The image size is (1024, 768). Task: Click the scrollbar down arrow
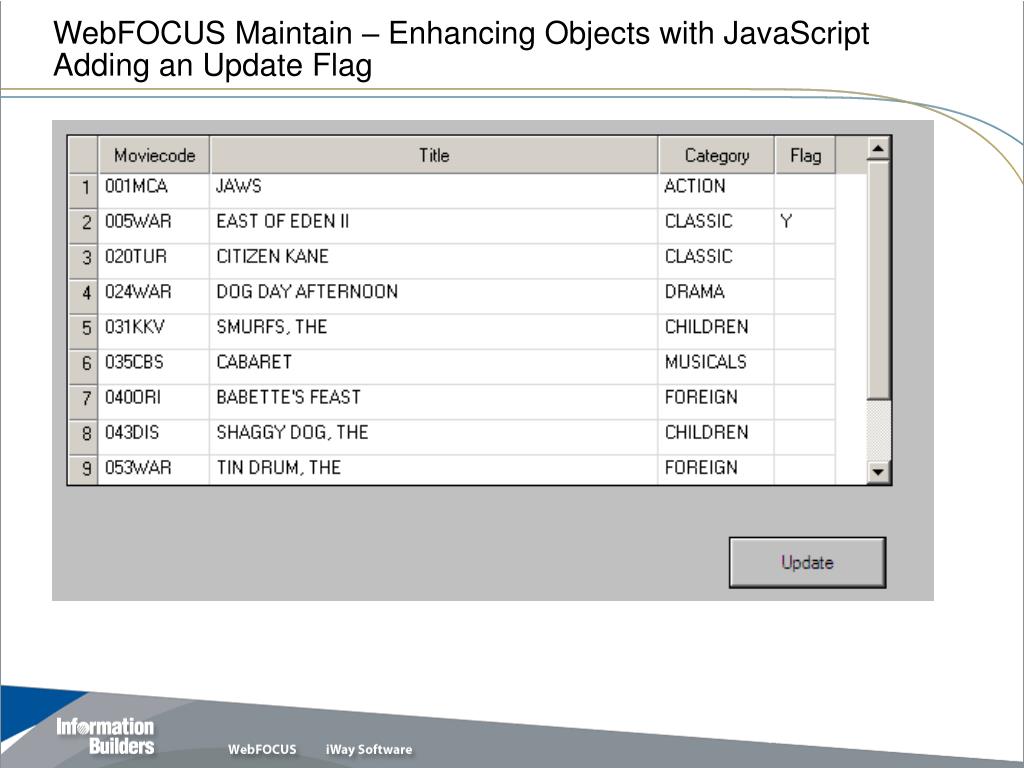[878, 471]
